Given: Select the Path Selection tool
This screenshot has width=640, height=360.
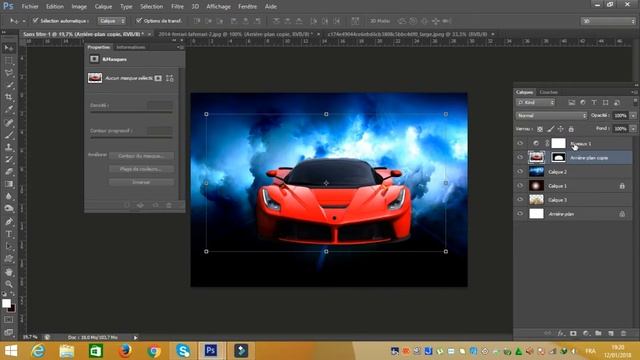Looking at the screenshot, I should pos(9,246).
